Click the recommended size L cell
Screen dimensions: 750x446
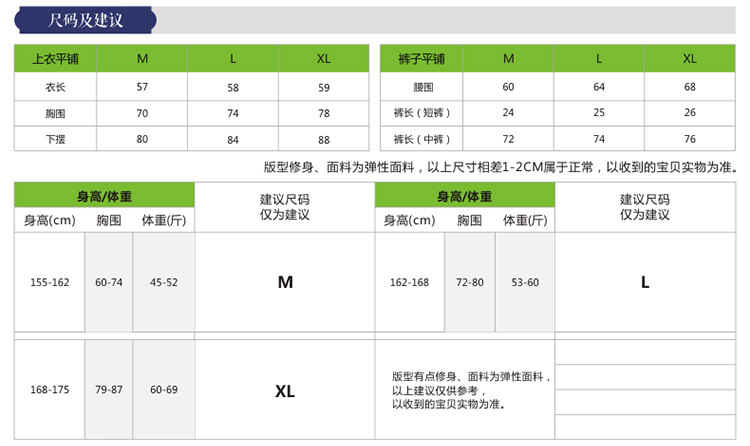pyautogui.click(x=645, y=282)
